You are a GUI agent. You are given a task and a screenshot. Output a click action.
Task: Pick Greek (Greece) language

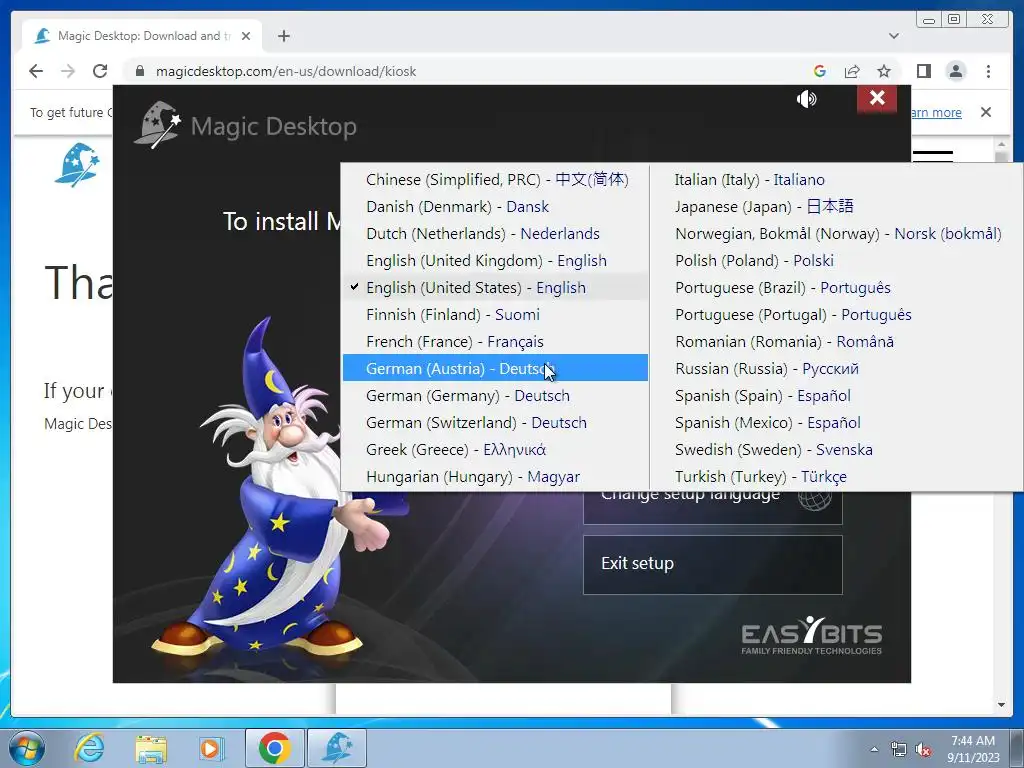[496, 449]
